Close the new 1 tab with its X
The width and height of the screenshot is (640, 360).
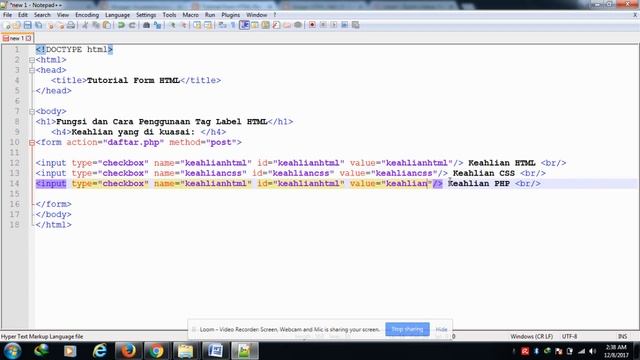point(29,38)
